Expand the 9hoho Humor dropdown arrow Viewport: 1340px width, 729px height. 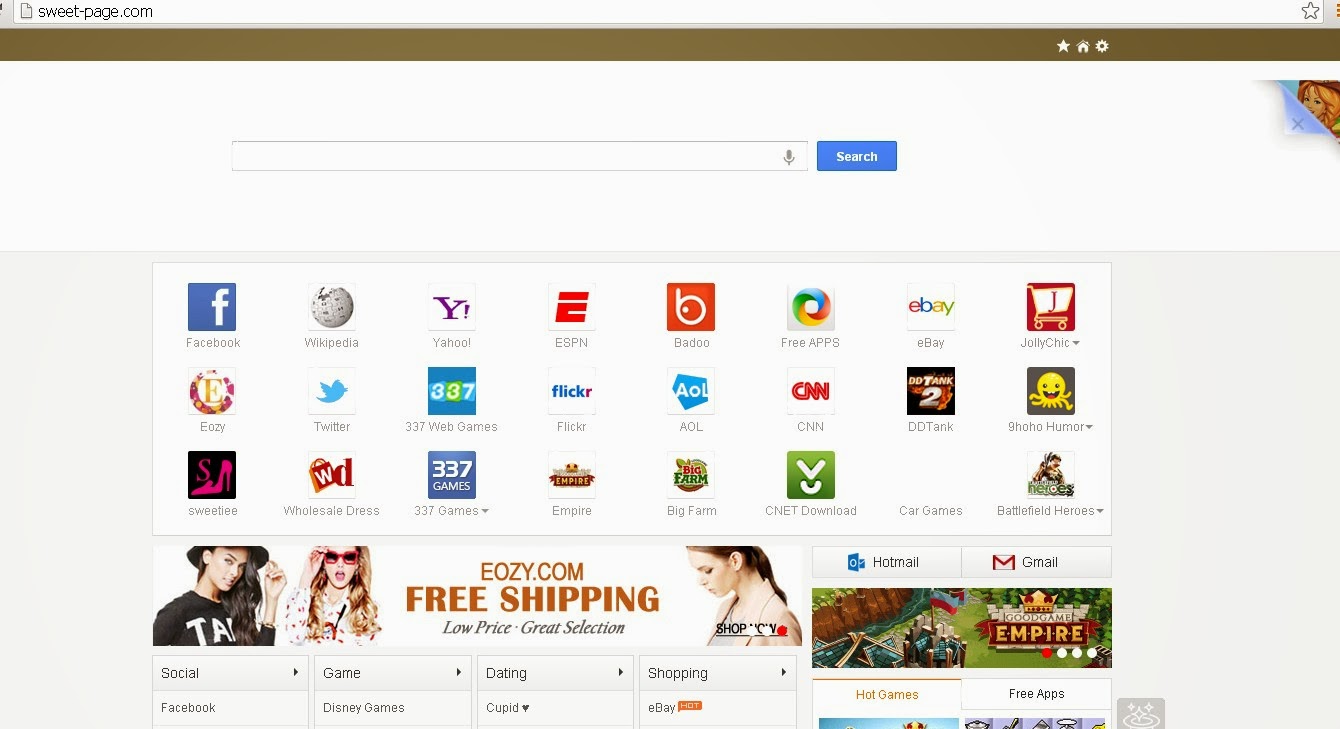pyautogui.click(x=1089, y=427)
